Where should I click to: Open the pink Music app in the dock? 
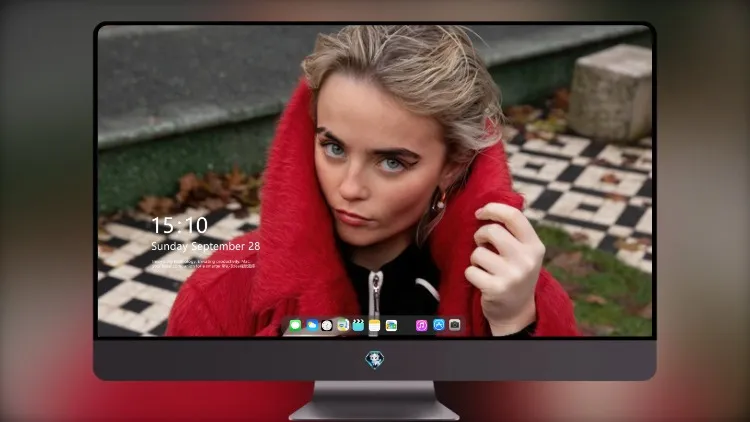421,325
